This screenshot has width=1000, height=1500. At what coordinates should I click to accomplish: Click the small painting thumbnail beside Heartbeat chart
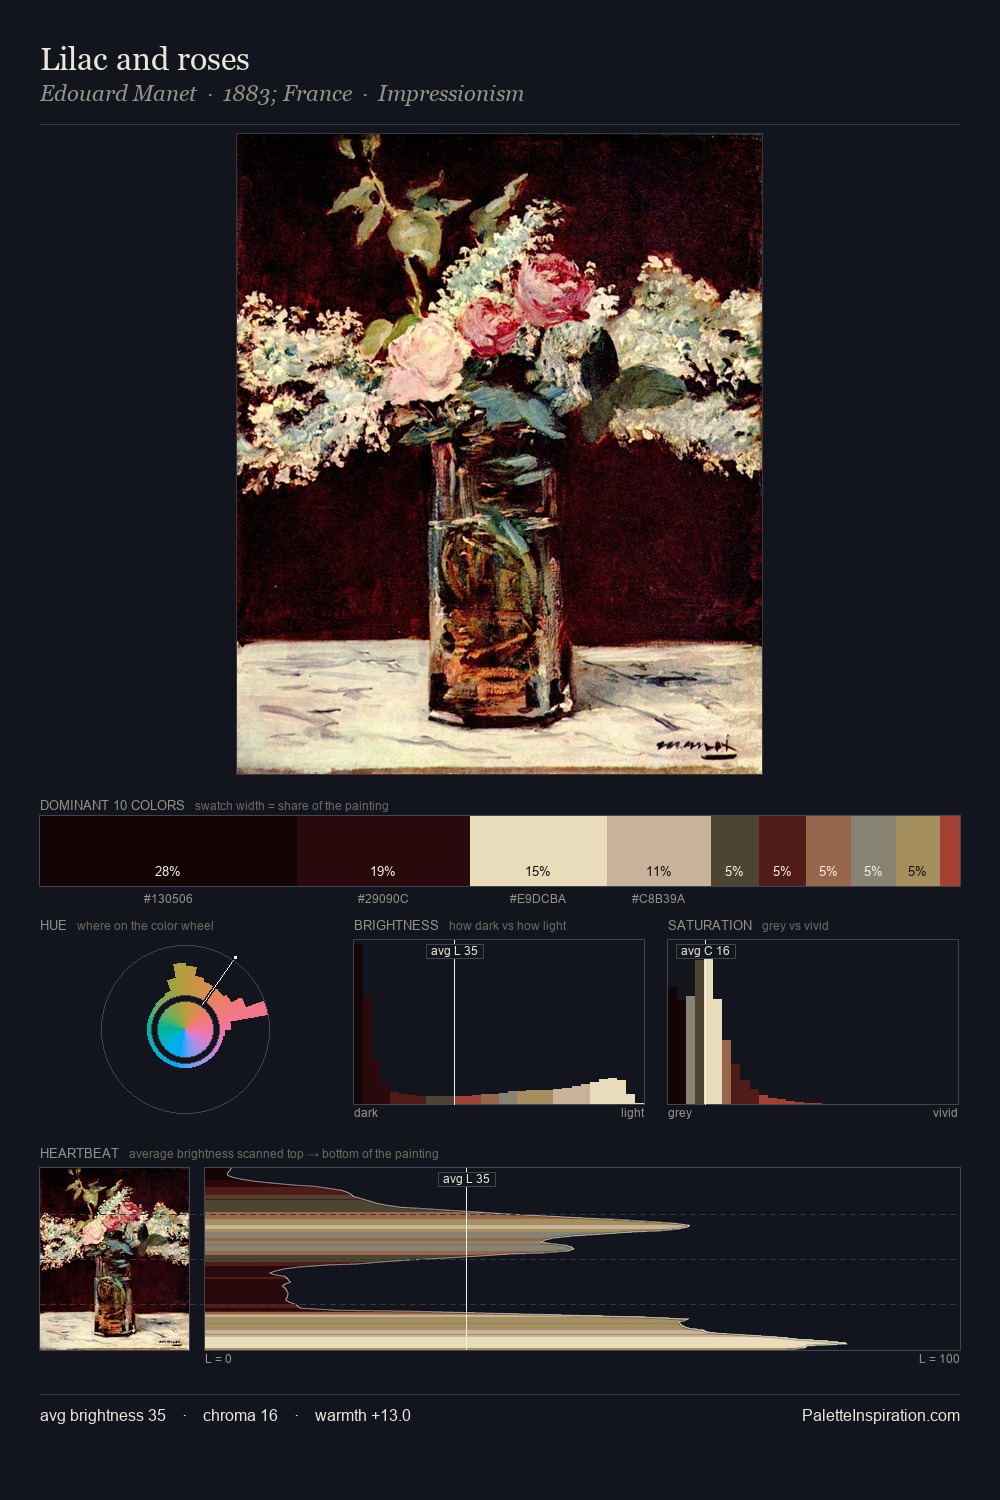[114, 1259]
